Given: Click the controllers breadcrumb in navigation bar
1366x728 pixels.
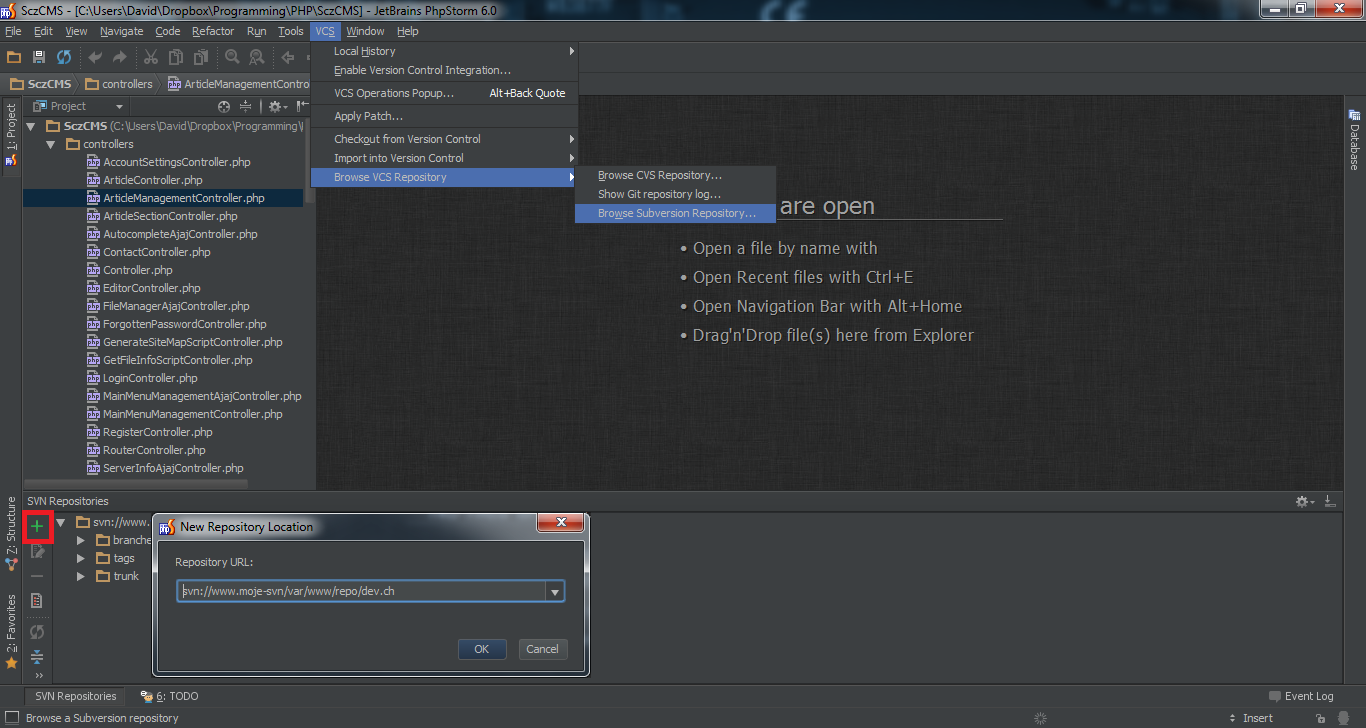Looking at the screenshot, I should point(118,84).
